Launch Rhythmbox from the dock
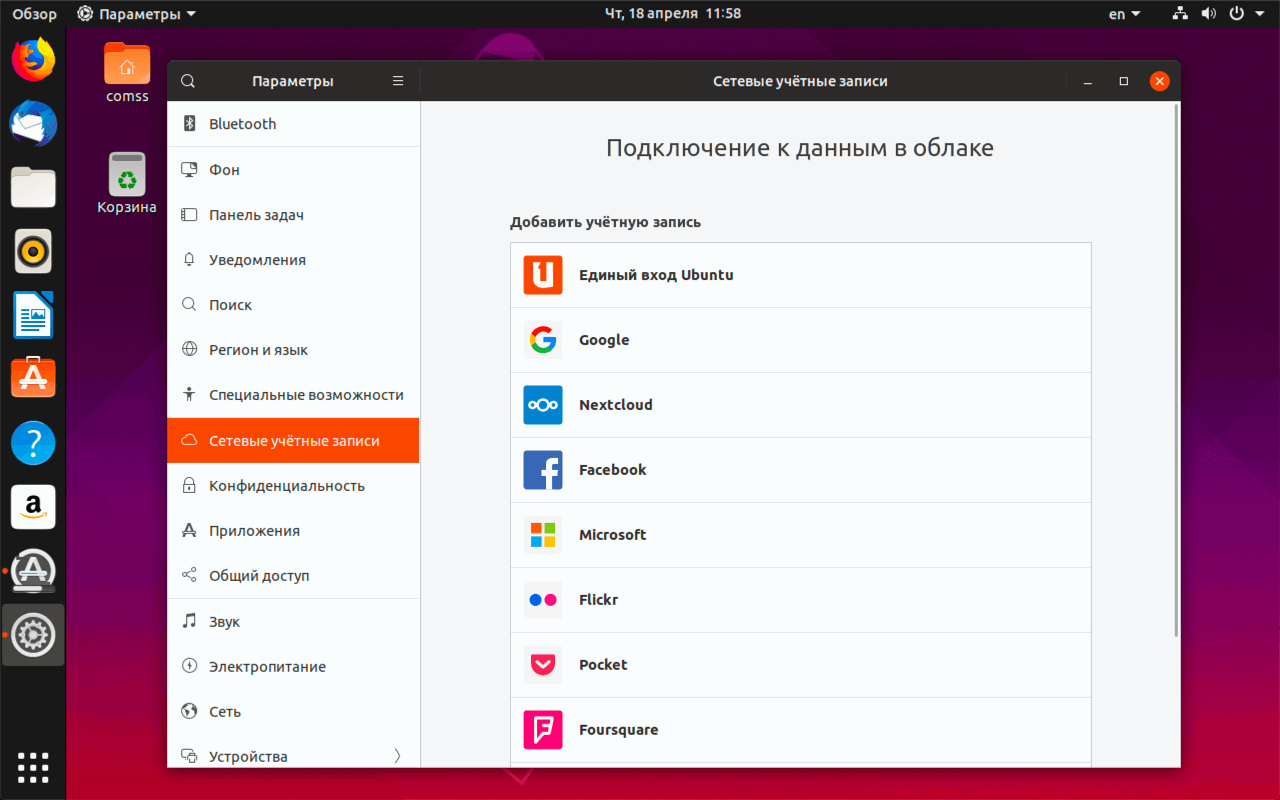1280x800 pixels. click(33, 251)
